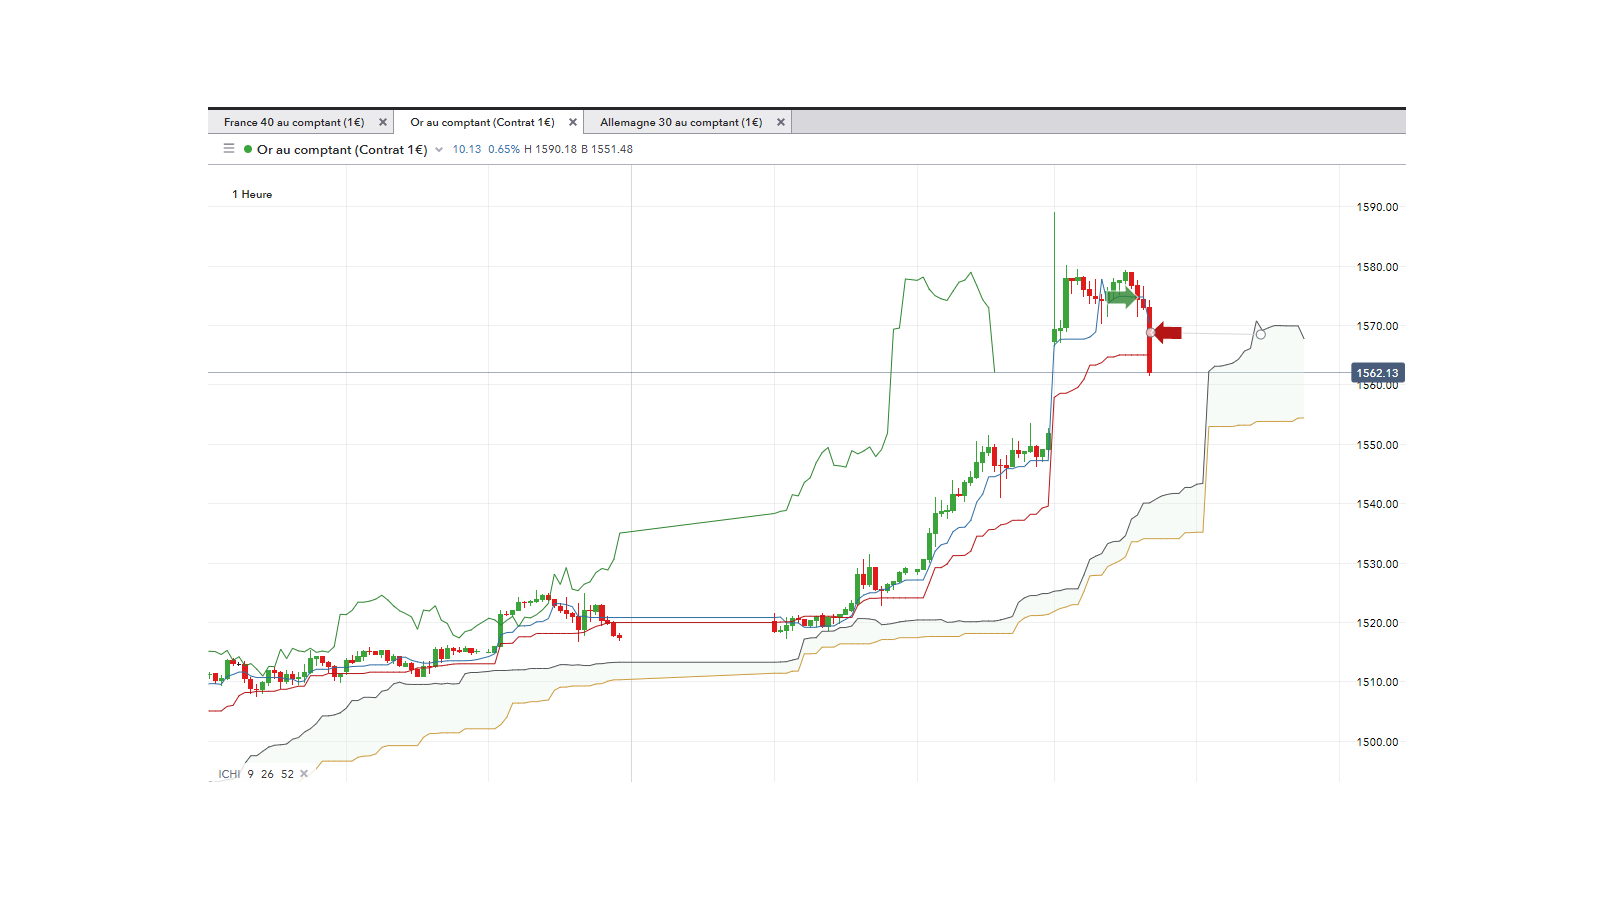The image size is (1600, 900).
Task: Click the high value H 1590.18
Action: point(551,150)
